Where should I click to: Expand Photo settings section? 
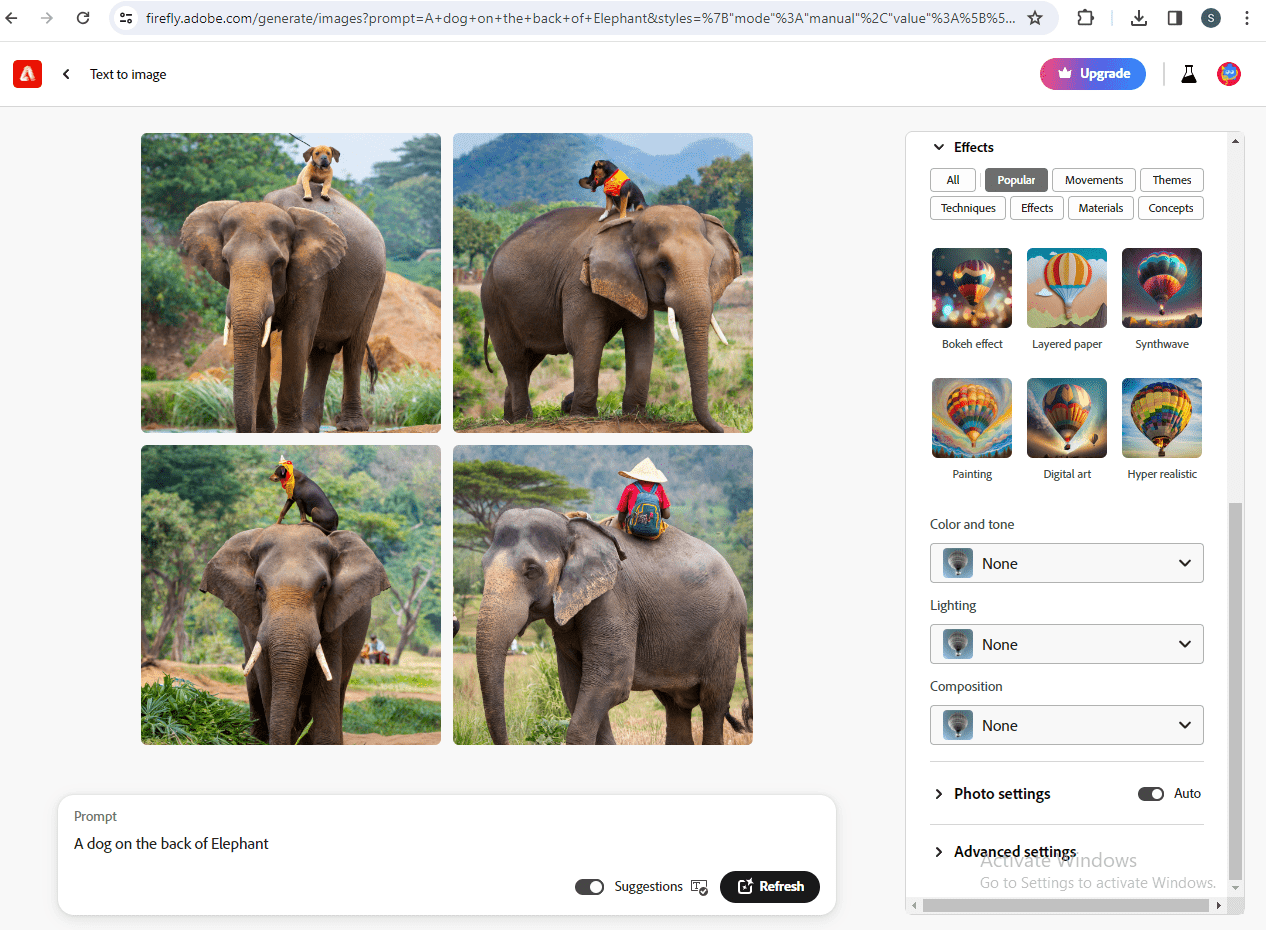939,794
